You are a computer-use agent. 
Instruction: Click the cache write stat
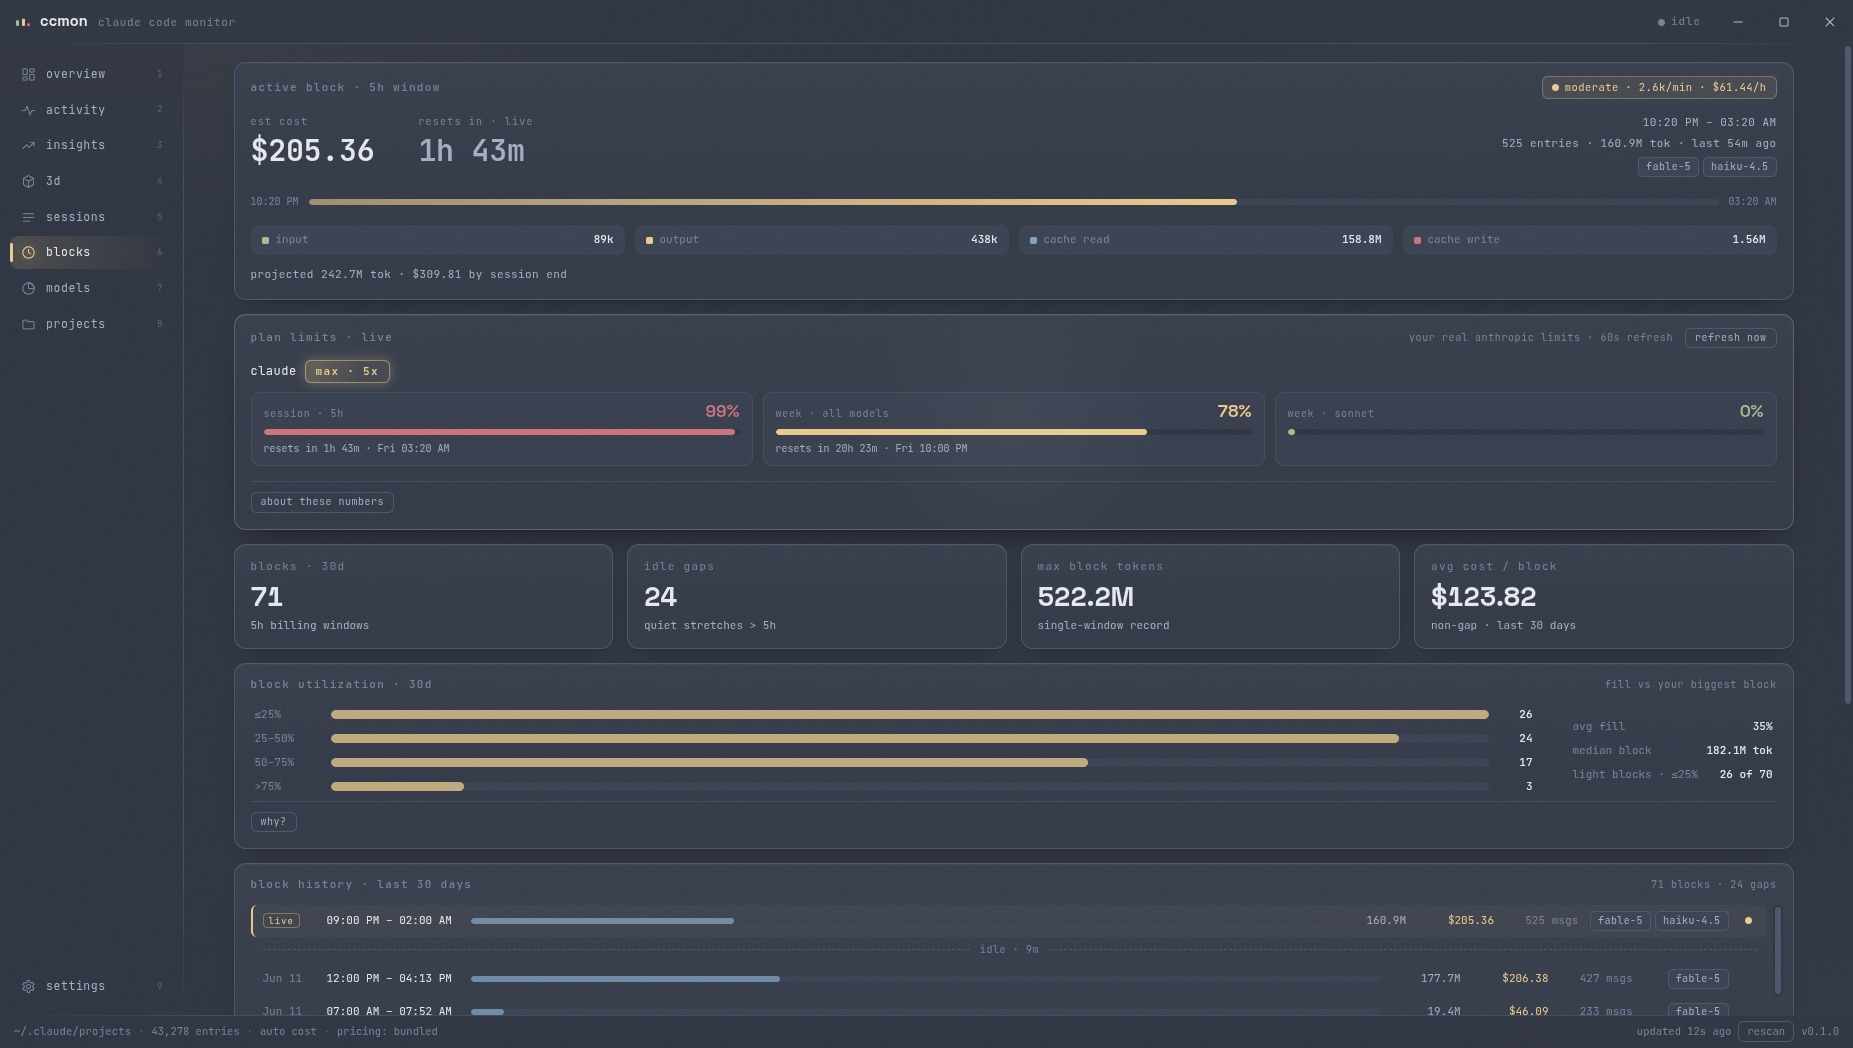pos(1589,240)
